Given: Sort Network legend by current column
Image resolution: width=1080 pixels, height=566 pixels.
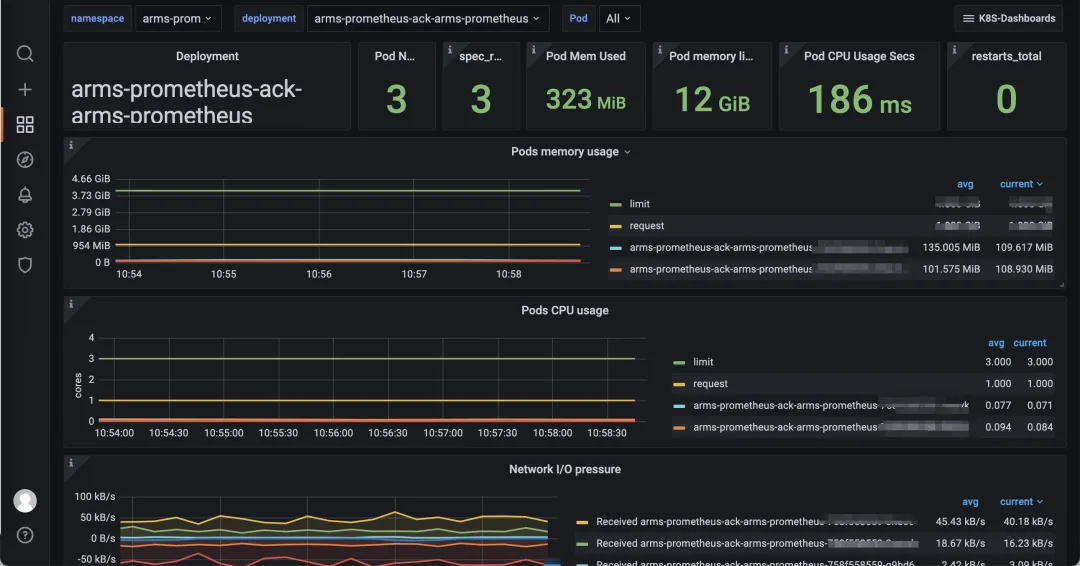Looking at the screenshot, I should pos(1021,502).
